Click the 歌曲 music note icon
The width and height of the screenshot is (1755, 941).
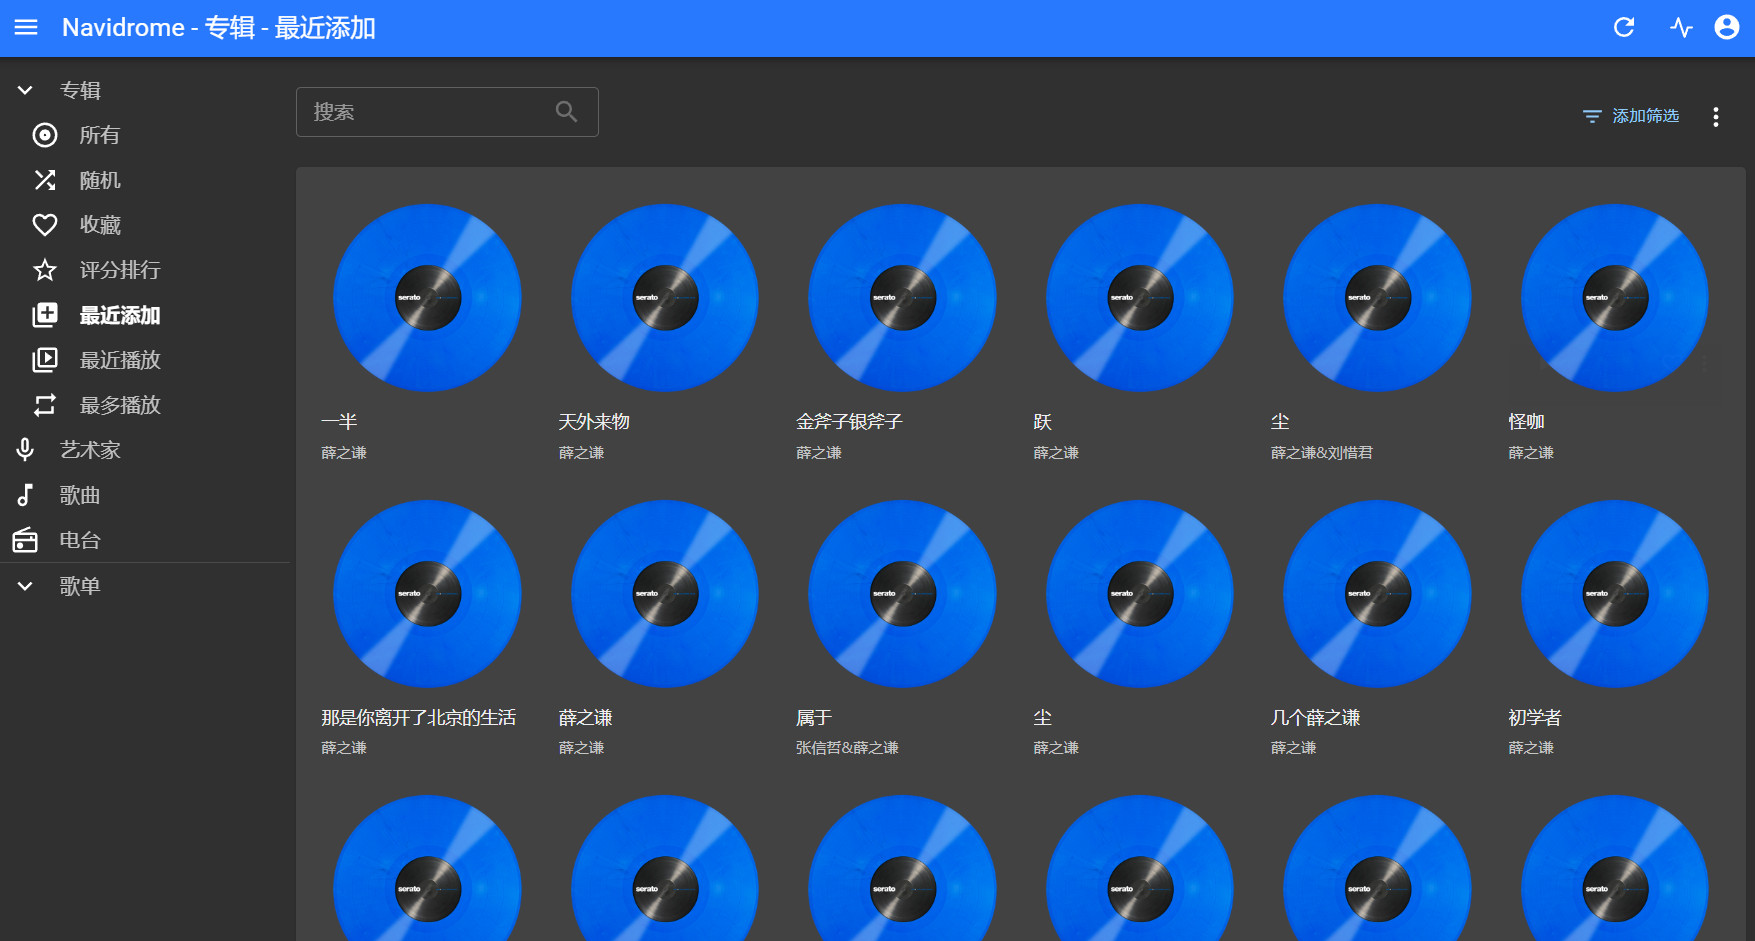[x=25, y=495]
